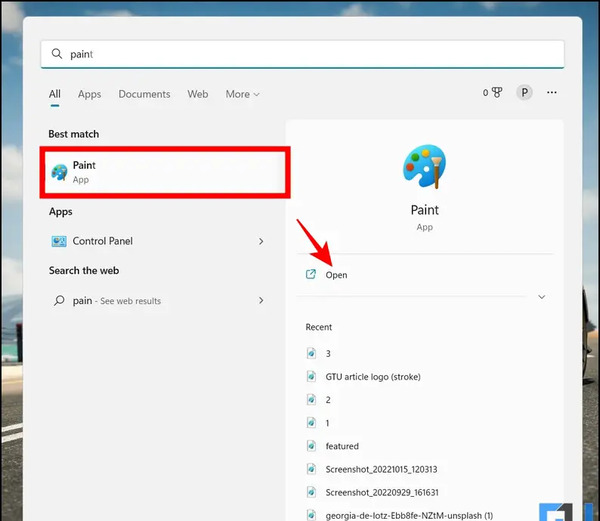
Task: Select the Web filter tab
Action: (x=198, y=94)
